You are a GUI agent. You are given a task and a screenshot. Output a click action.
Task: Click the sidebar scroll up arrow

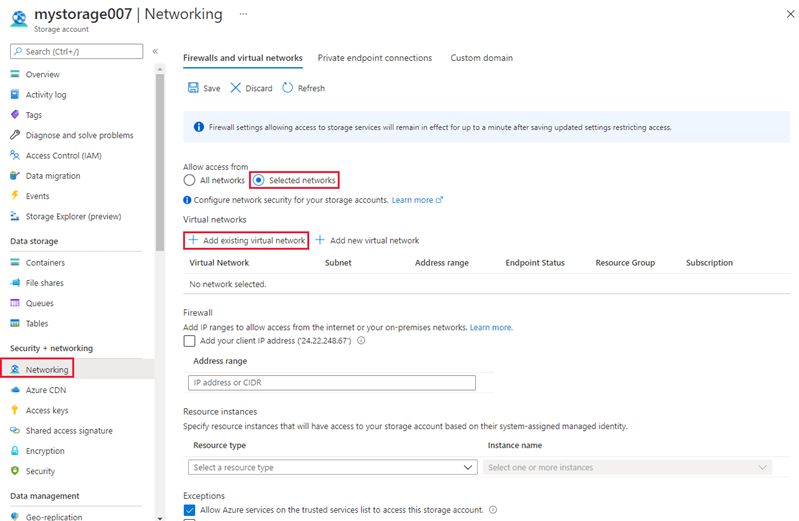tap(160, 69)
